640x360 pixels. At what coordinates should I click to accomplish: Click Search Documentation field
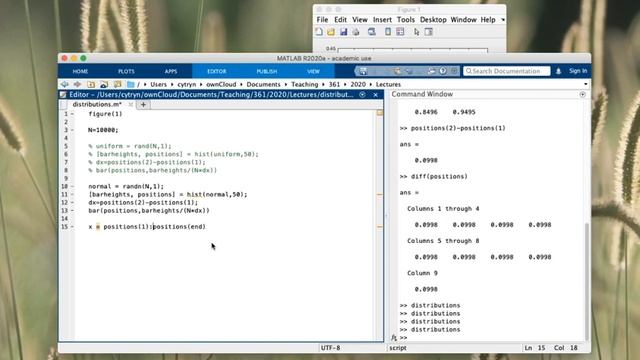(x=507, y=71)
